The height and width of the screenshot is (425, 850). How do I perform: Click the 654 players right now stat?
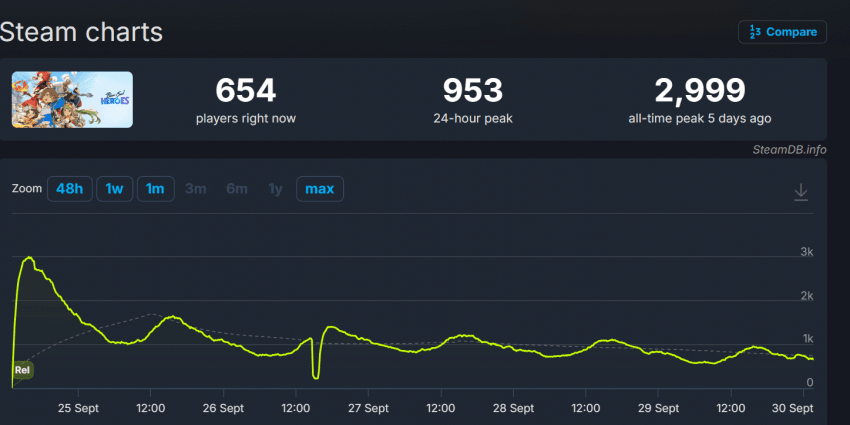point(246,91)
